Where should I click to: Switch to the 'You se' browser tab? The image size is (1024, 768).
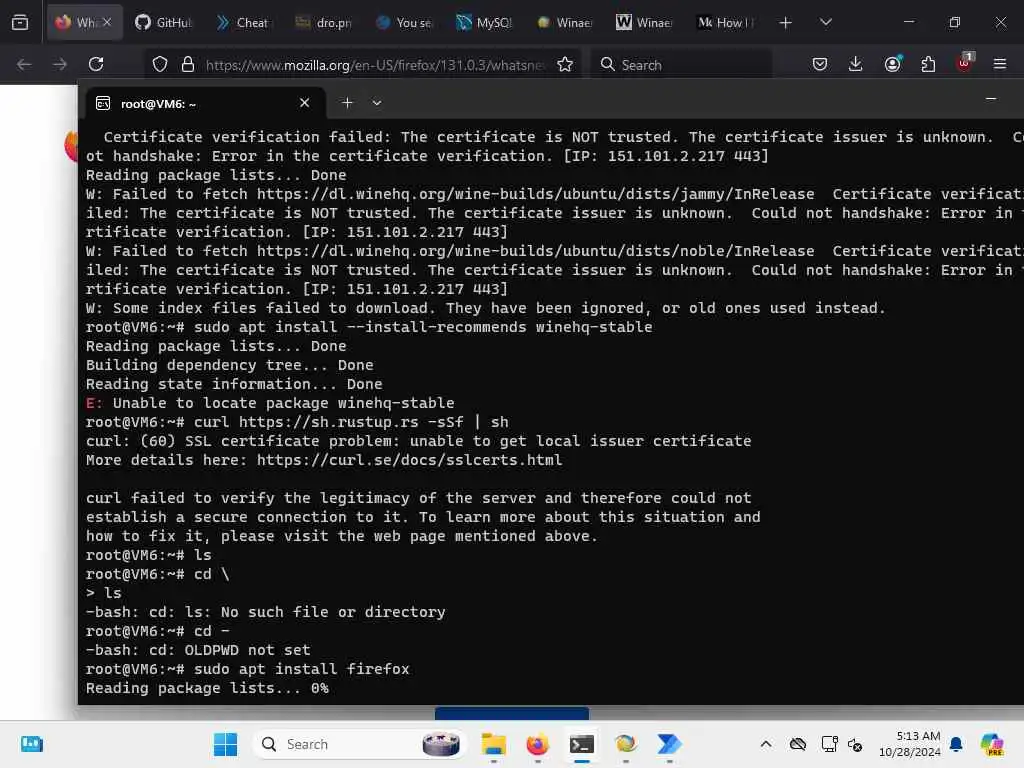coord(404,22)
